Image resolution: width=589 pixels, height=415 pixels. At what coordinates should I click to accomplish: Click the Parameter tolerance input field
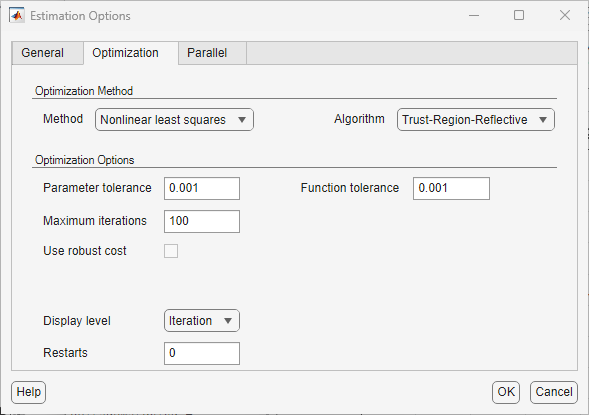pos(202,188)
